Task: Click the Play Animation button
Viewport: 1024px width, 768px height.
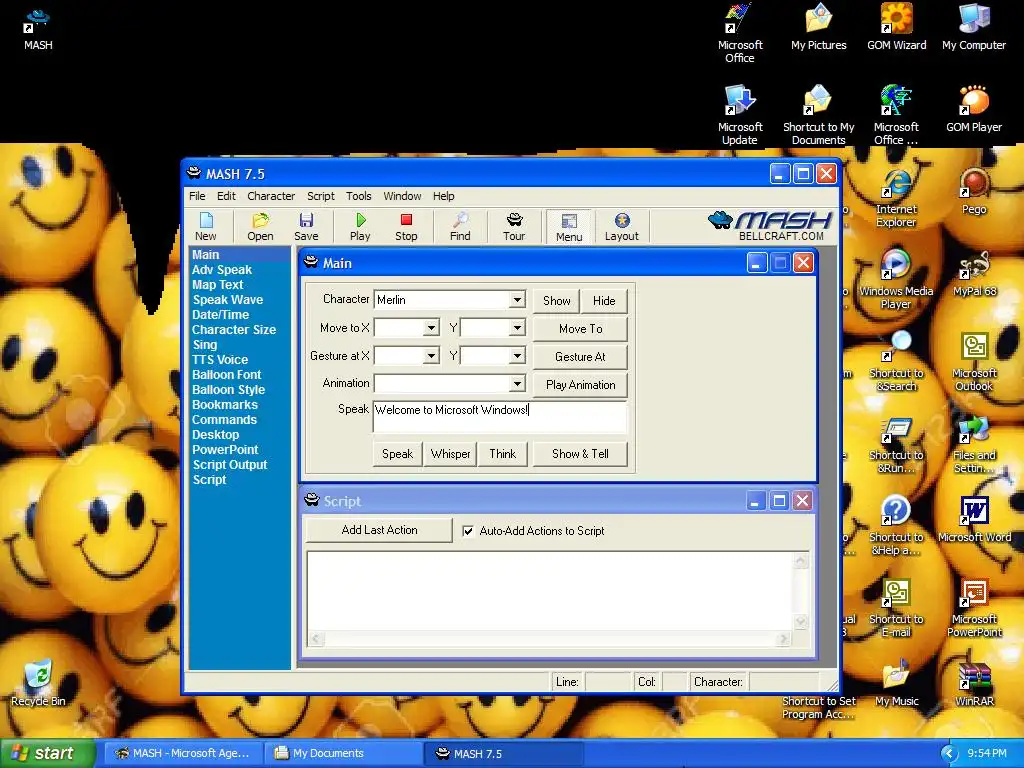Action: [581, 385]
